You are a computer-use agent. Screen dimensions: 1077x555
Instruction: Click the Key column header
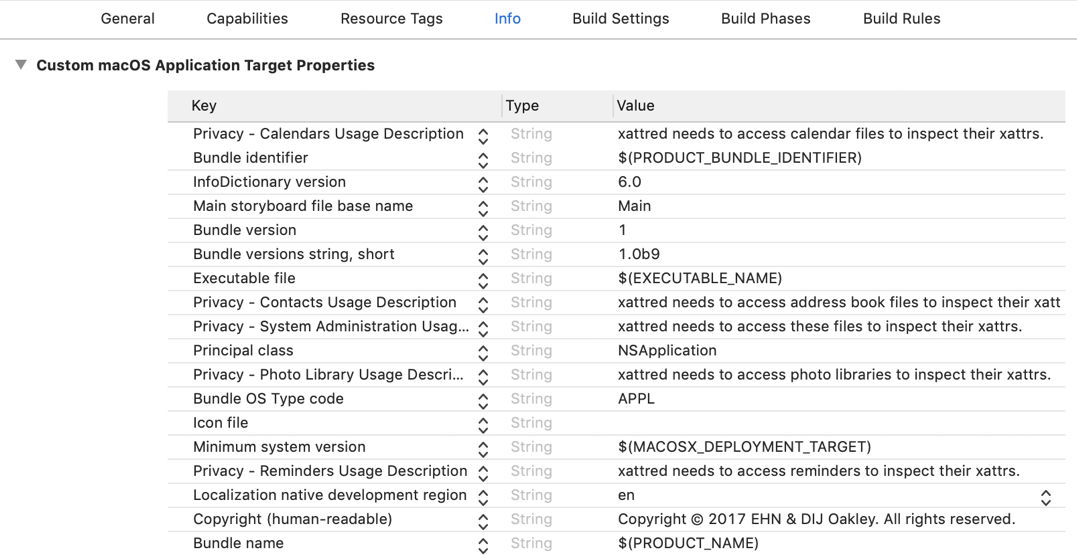pos(204,105)
